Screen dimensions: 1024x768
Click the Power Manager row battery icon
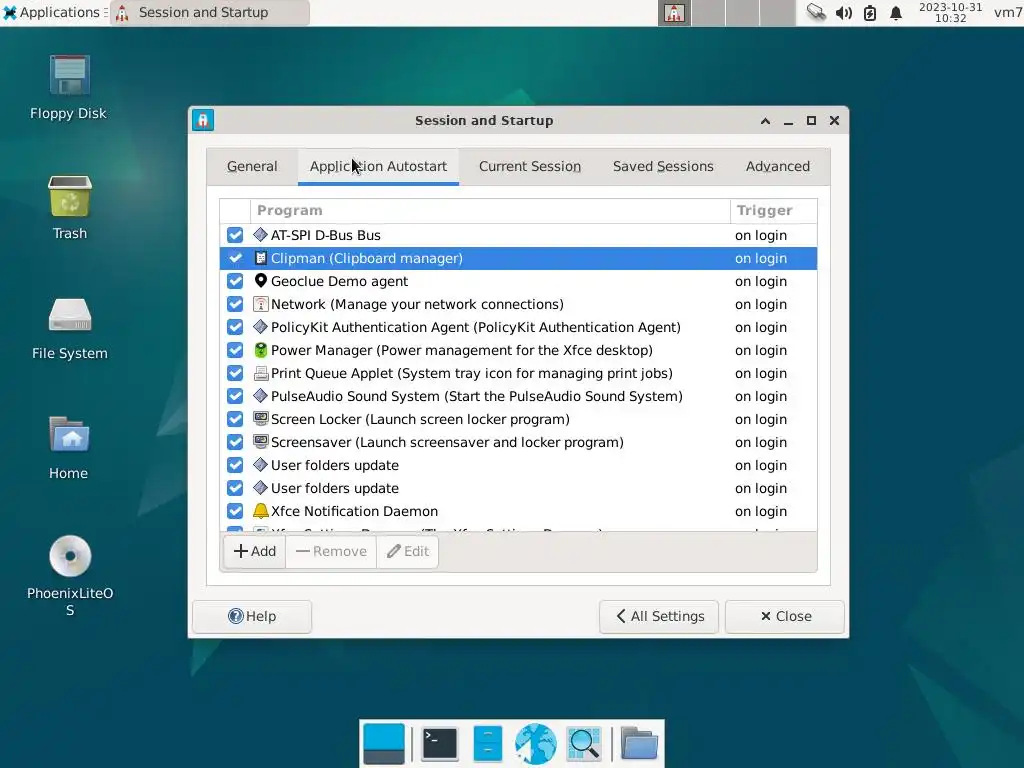(261, 350)
